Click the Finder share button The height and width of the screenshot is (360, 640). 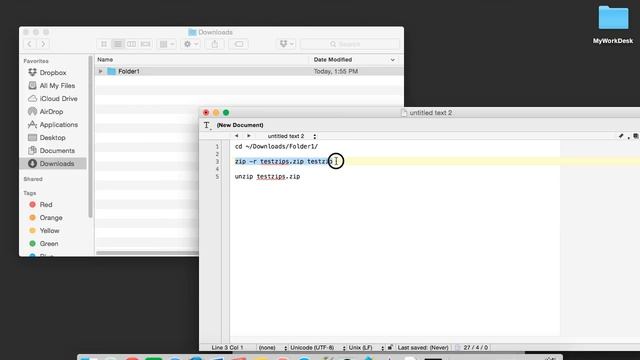[215, 44]
